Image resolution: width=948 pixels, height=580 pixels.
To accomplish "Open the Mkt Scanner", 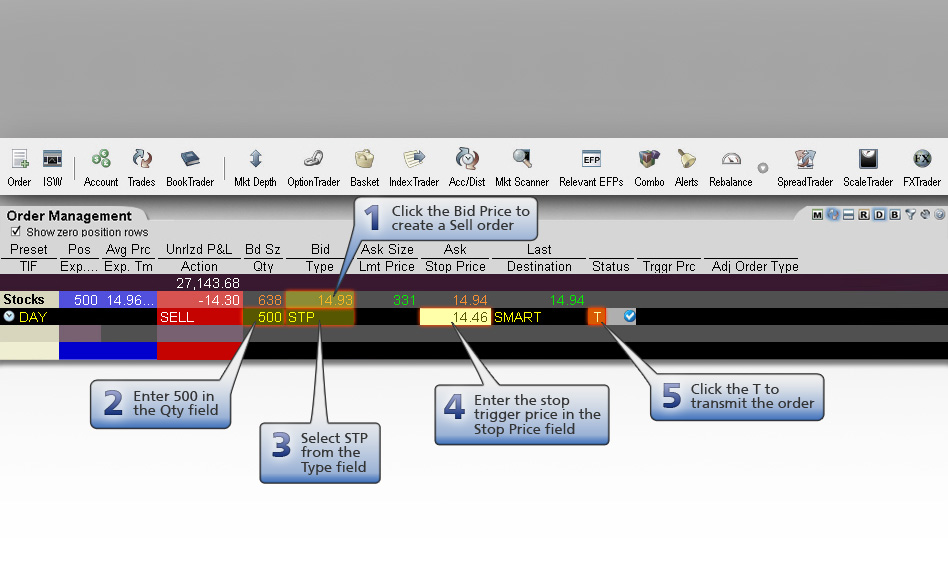I will pyautogui.click(x=522, y=168).
